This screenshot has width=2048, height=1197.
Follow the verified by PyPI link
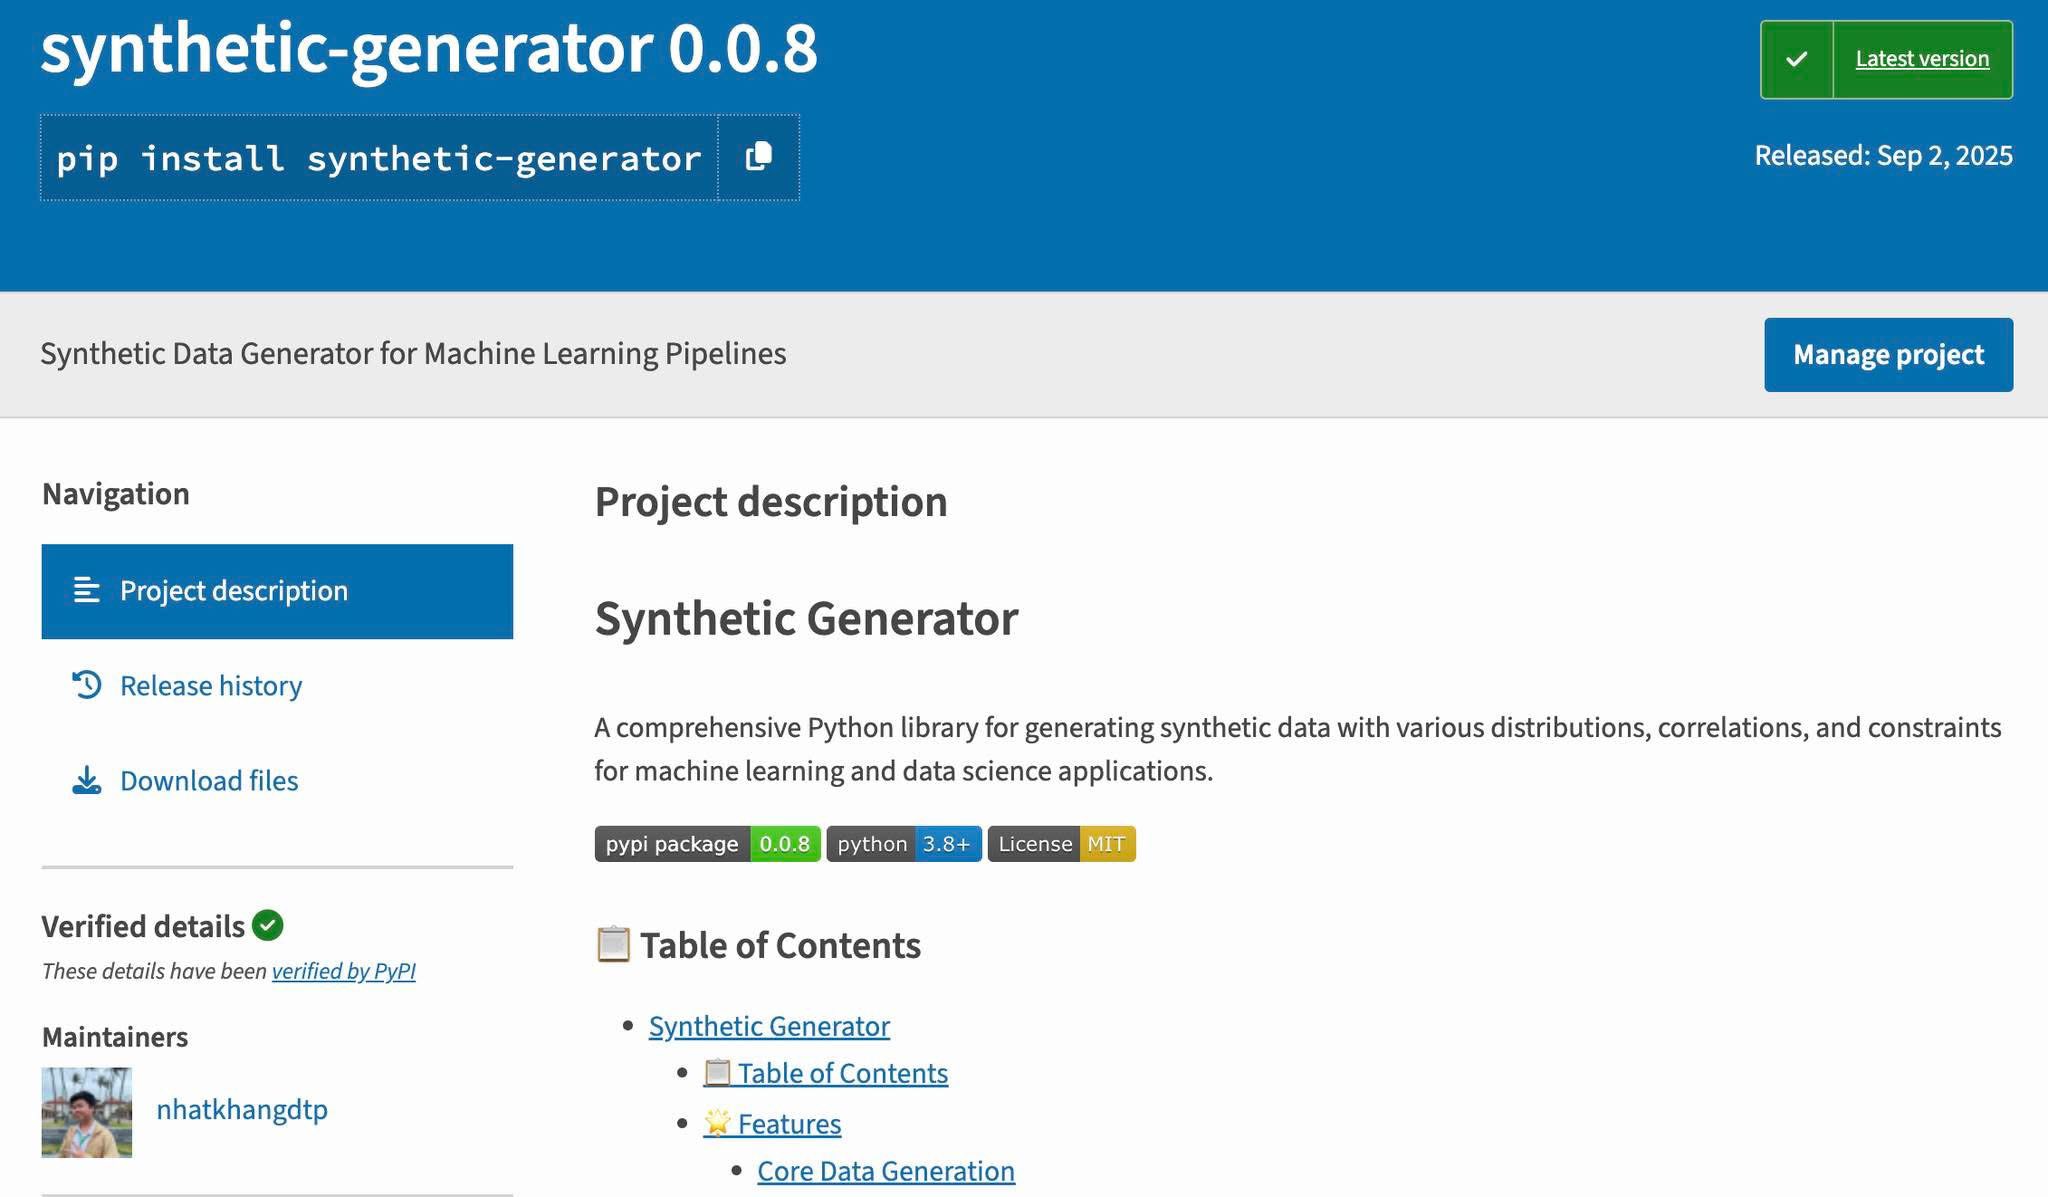(343, 971)
